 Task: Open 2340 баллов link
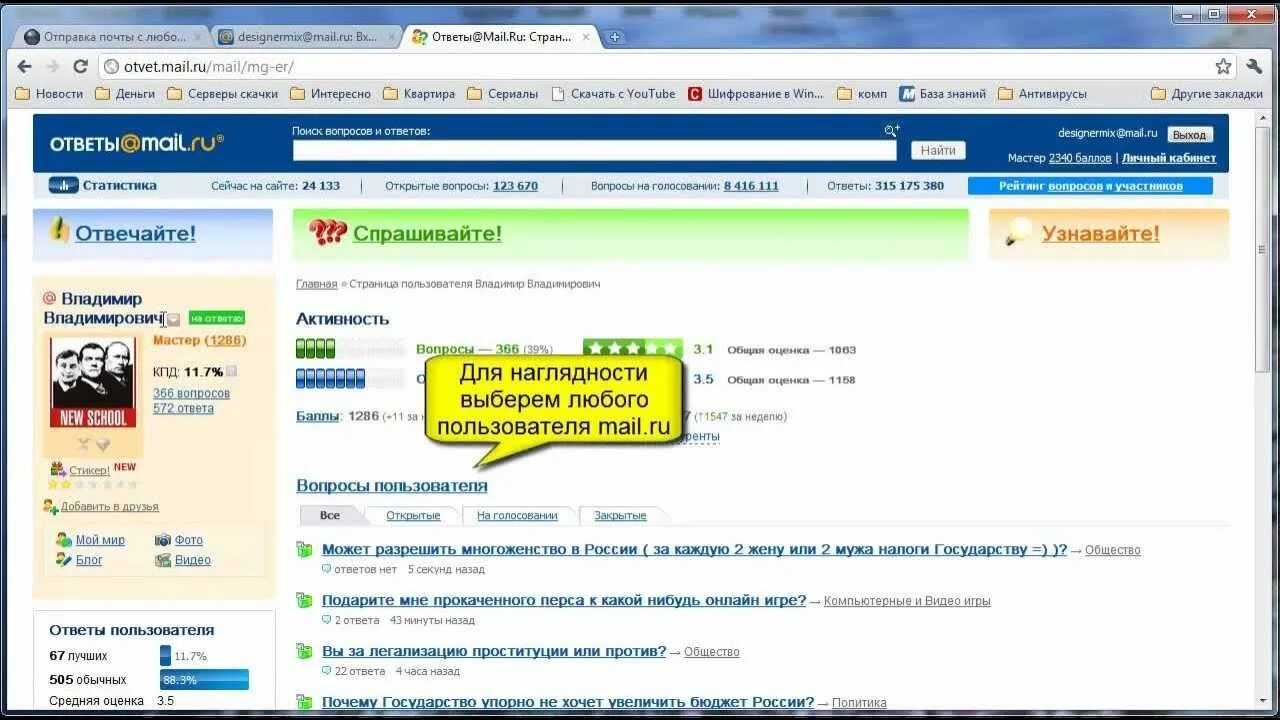pos(1080,158)
